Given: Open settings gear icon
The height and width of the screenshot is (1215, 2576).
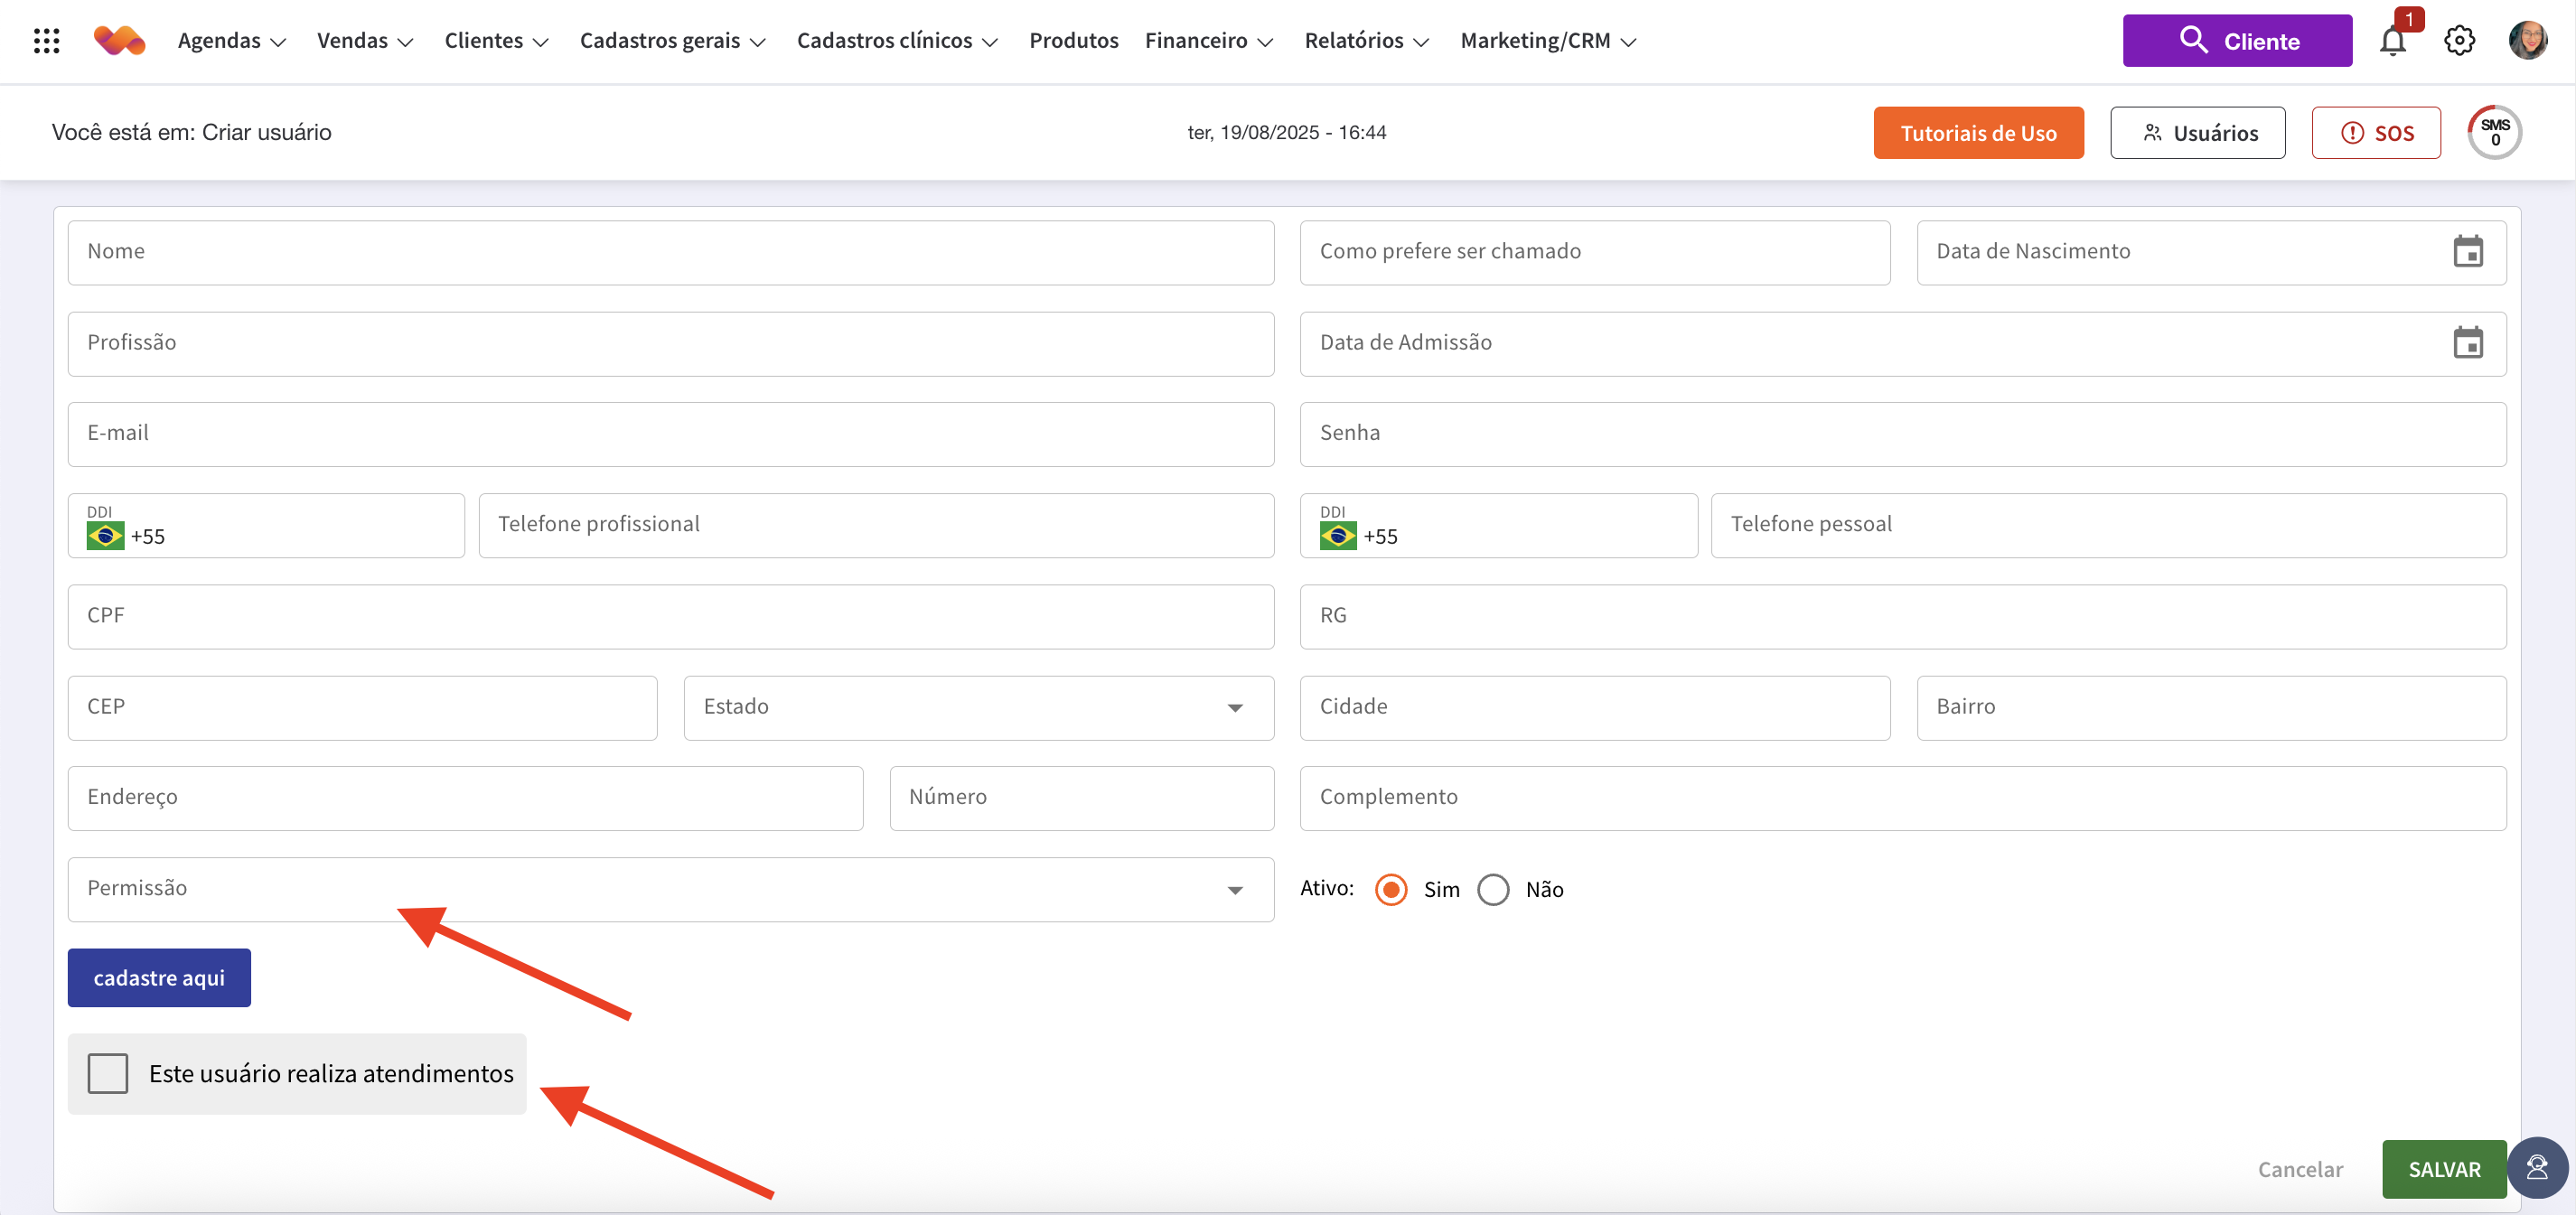Looking at the screenshot, I should coord(2459,41).
